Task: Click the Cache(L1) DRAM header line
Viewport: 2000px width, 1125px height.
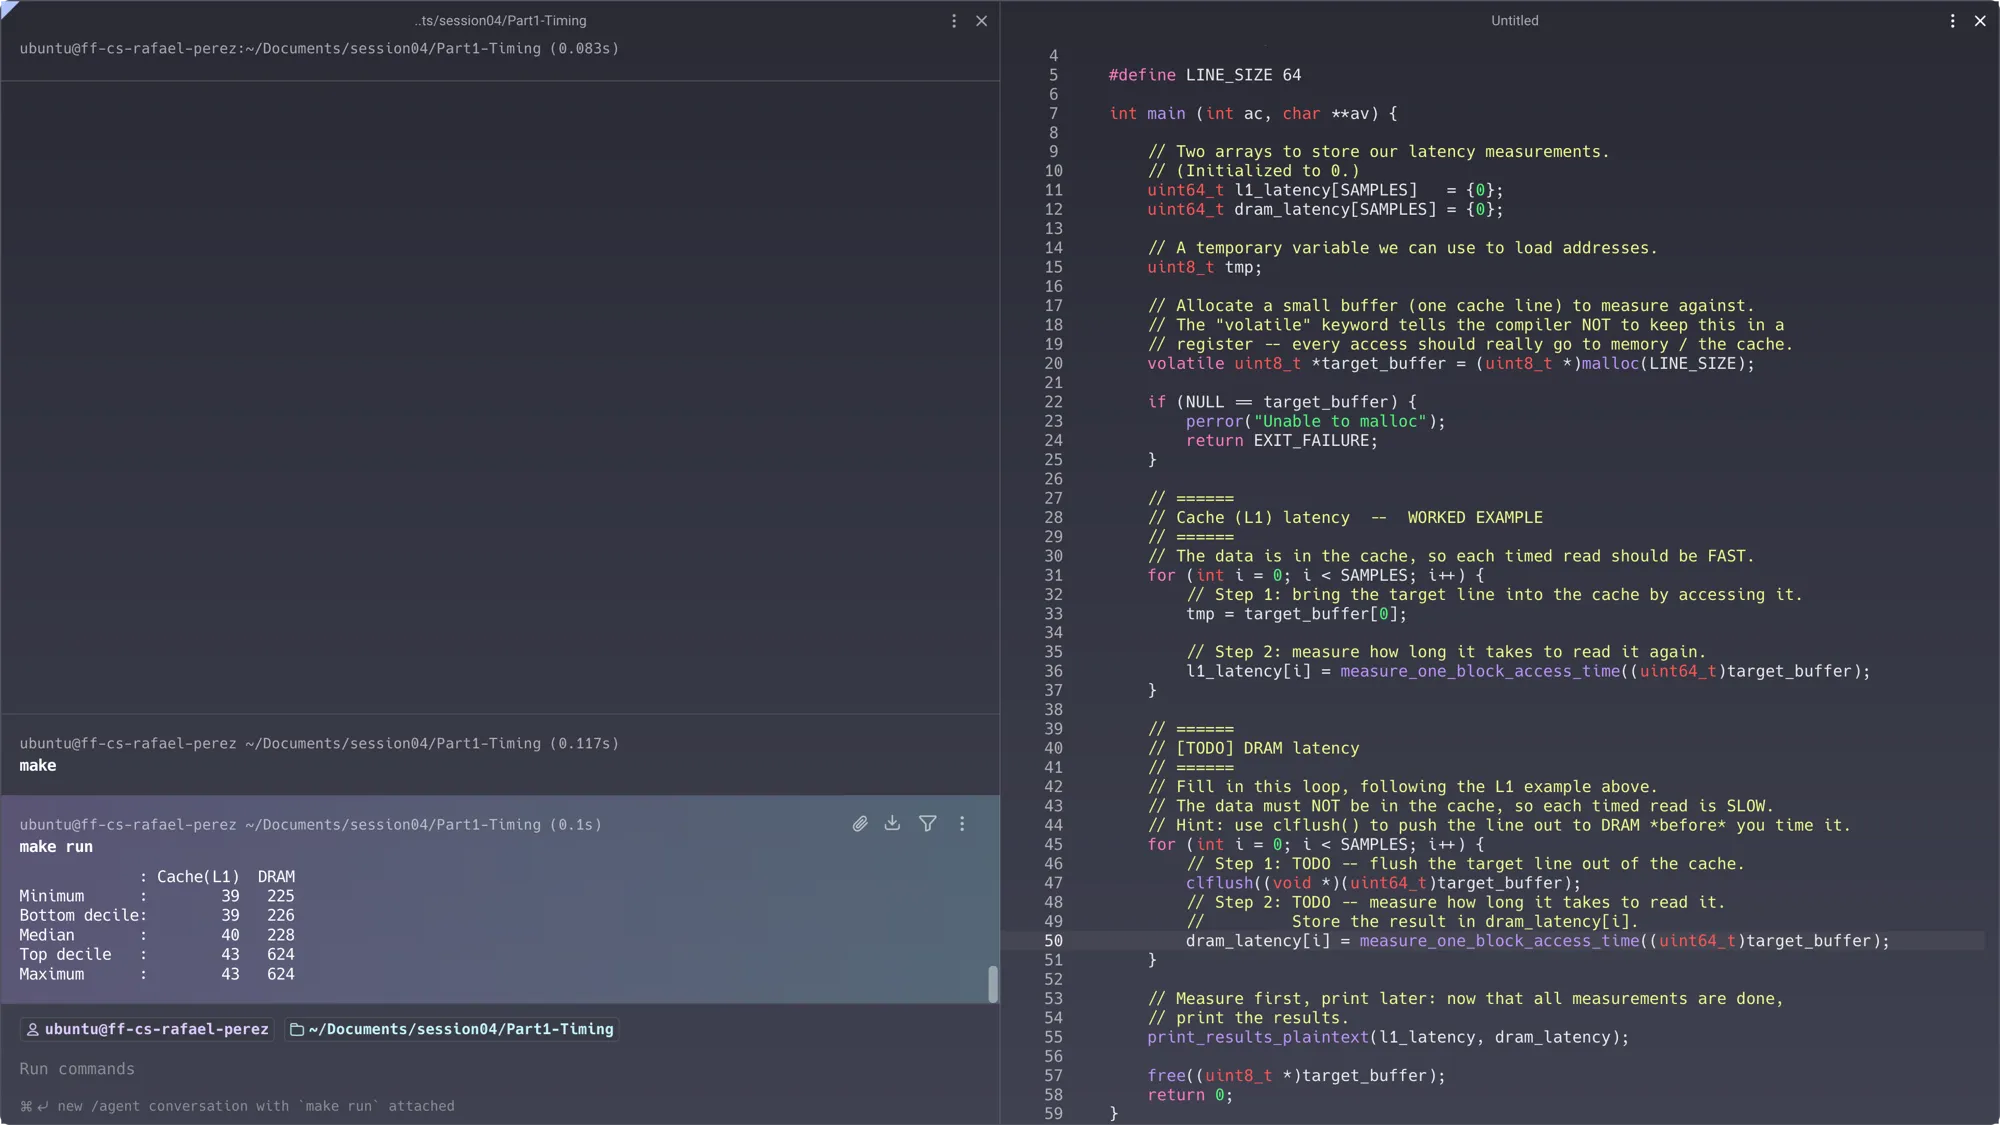Action: 217,877
